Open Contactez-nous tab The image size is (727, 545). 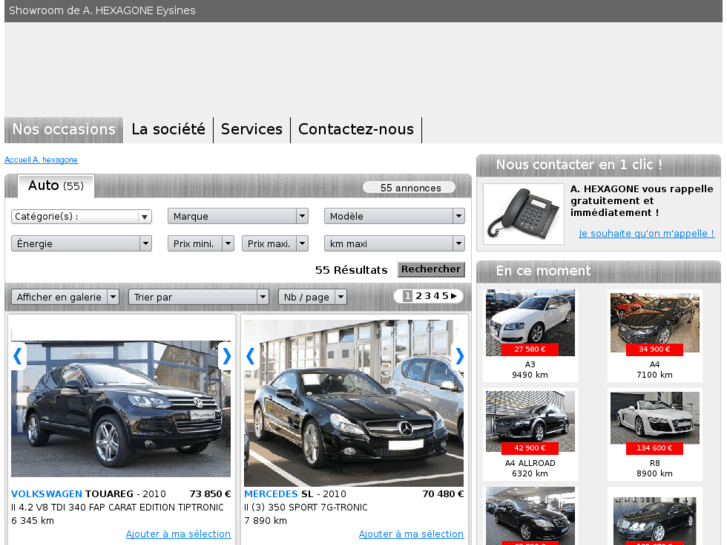pyautogui.click(x=356, y=129)
